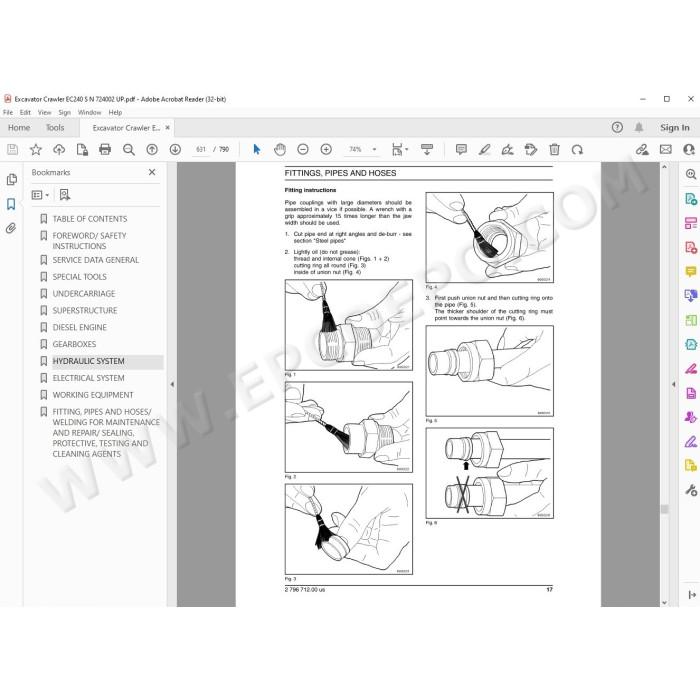The width and height of the screenshot is (700, 700).
Task: Click the upload to cloud icon
Action: pos(59,150)
